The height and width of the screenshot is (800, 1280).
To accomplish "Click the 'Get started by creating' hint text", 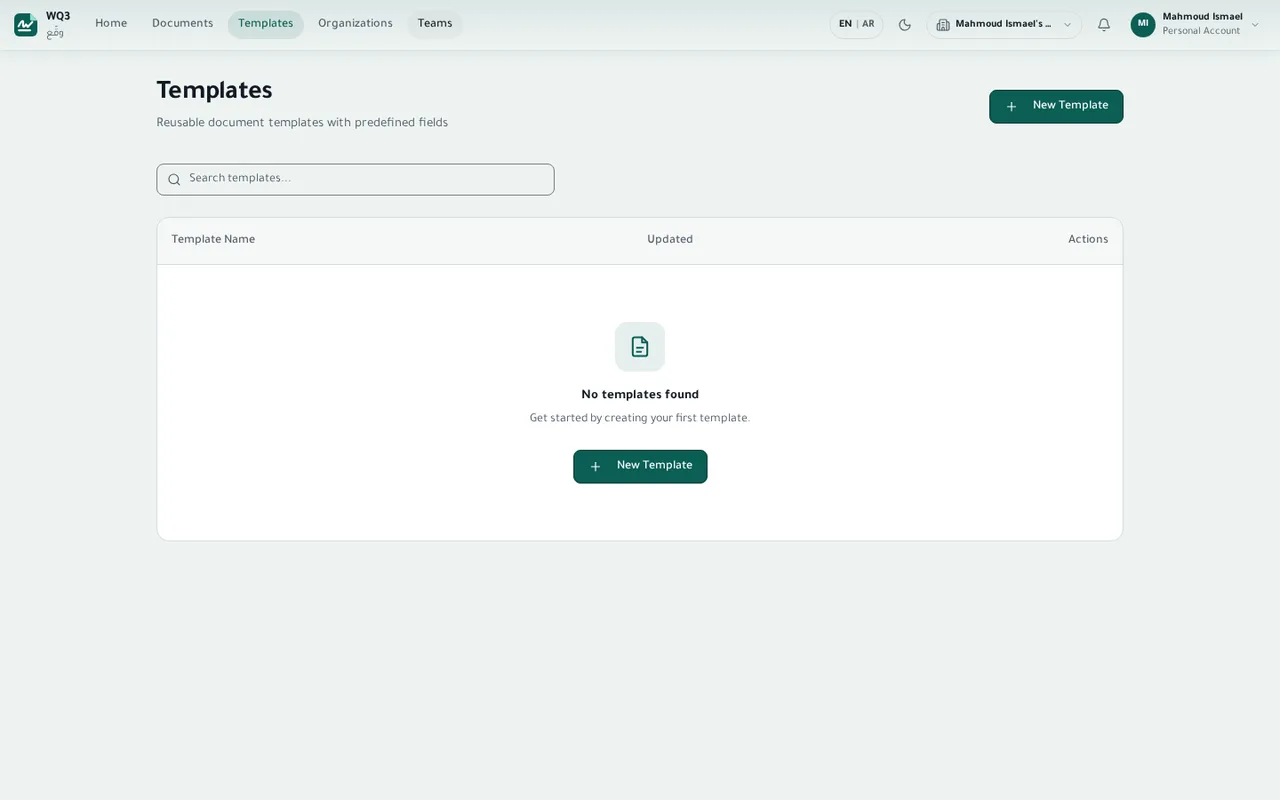I will pyautogui.click(x=640, y=418).
